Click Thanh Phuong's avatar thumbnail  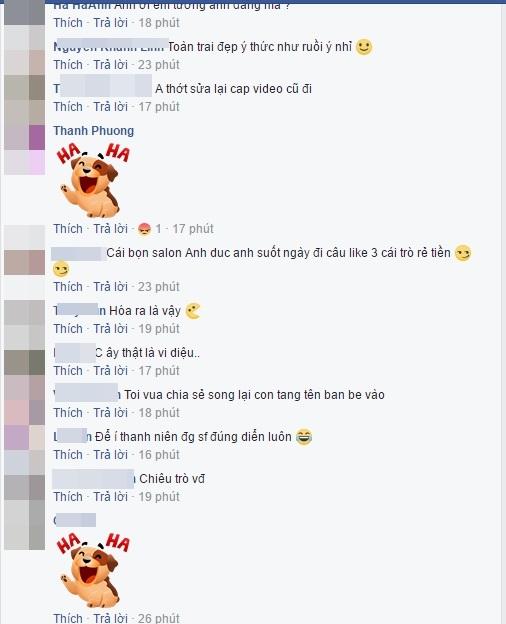coord(25,149)
